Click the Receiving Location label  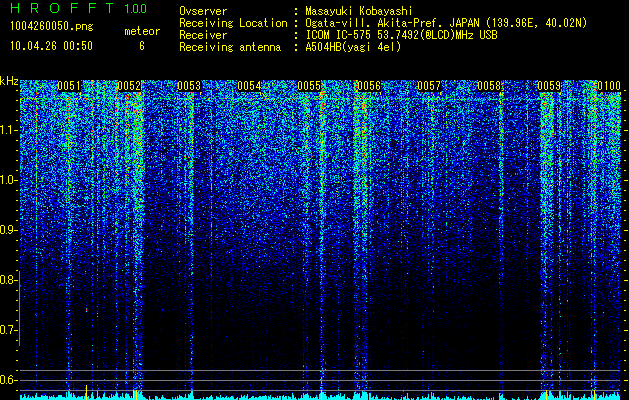233,23
